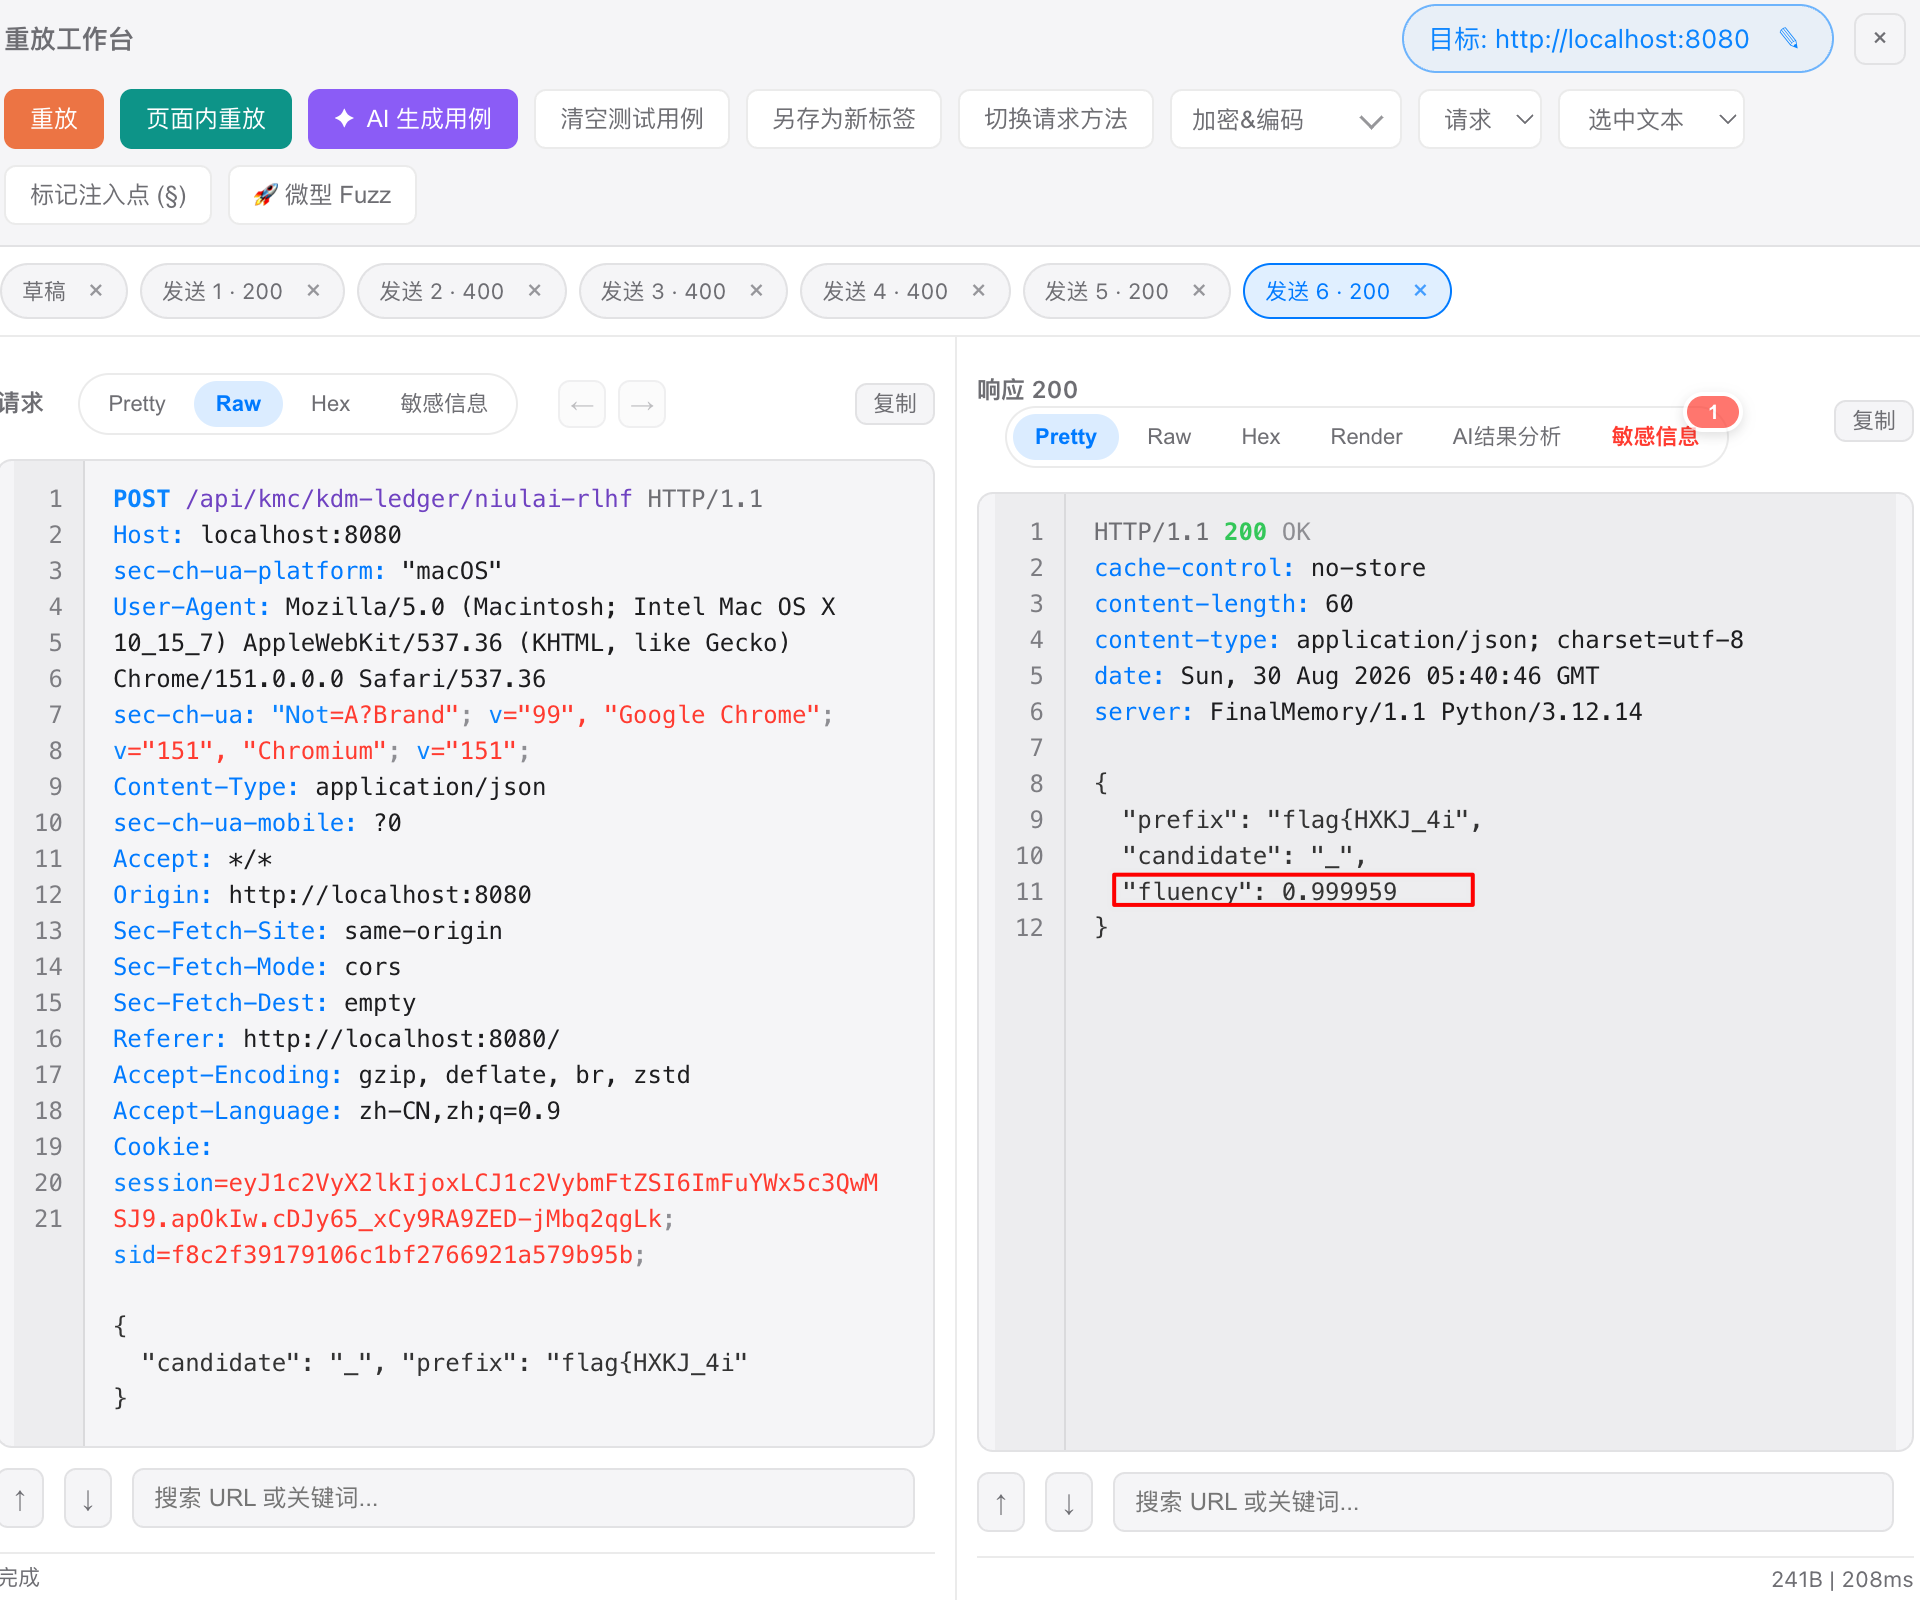The image size is (1920, 1600).
Task: Switch response view to Render
Action: point(1366,437)
